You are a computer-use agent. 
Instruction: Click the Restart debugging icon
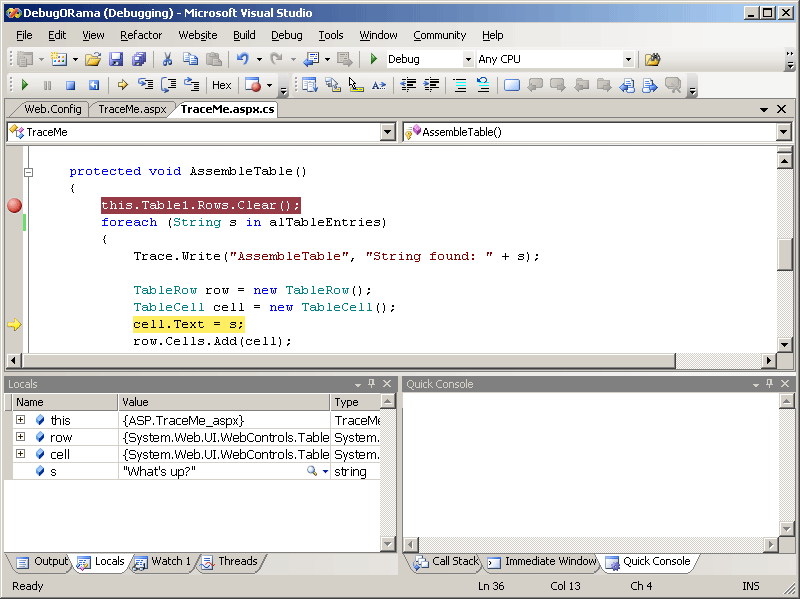(94, 86)
